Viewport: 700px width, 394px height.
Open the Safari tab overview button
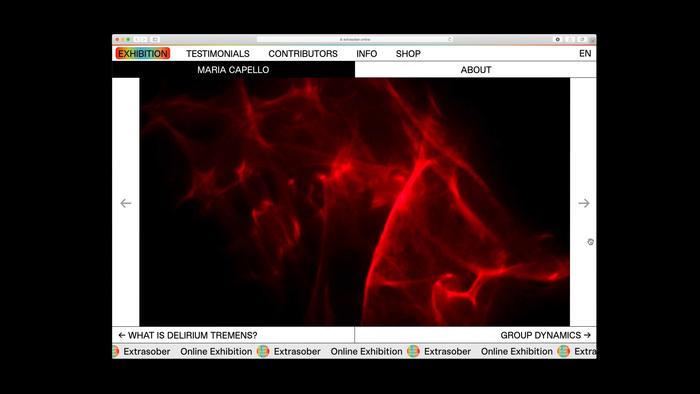582,39
